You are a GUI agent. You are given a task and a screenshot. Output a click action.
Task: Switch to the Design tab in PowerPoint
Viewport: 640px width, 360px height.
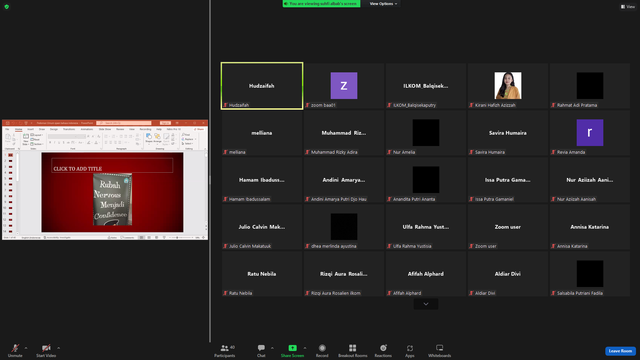[x=54, y=129]
